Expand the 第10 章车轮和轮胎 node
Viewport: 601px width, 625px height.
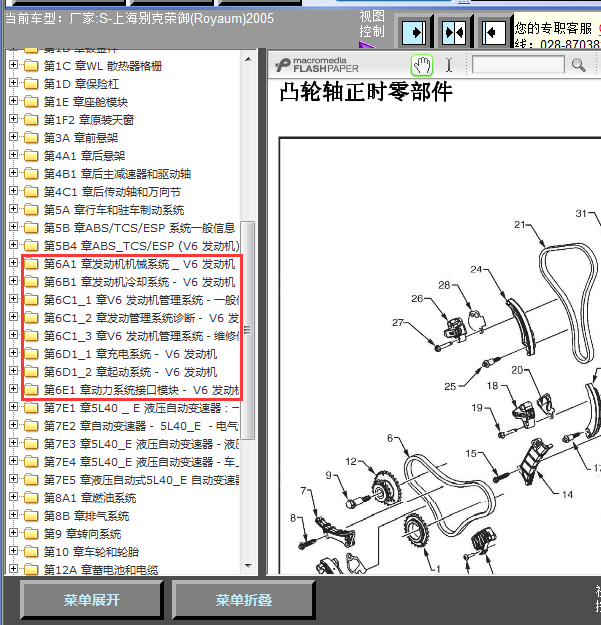[13, 550]
